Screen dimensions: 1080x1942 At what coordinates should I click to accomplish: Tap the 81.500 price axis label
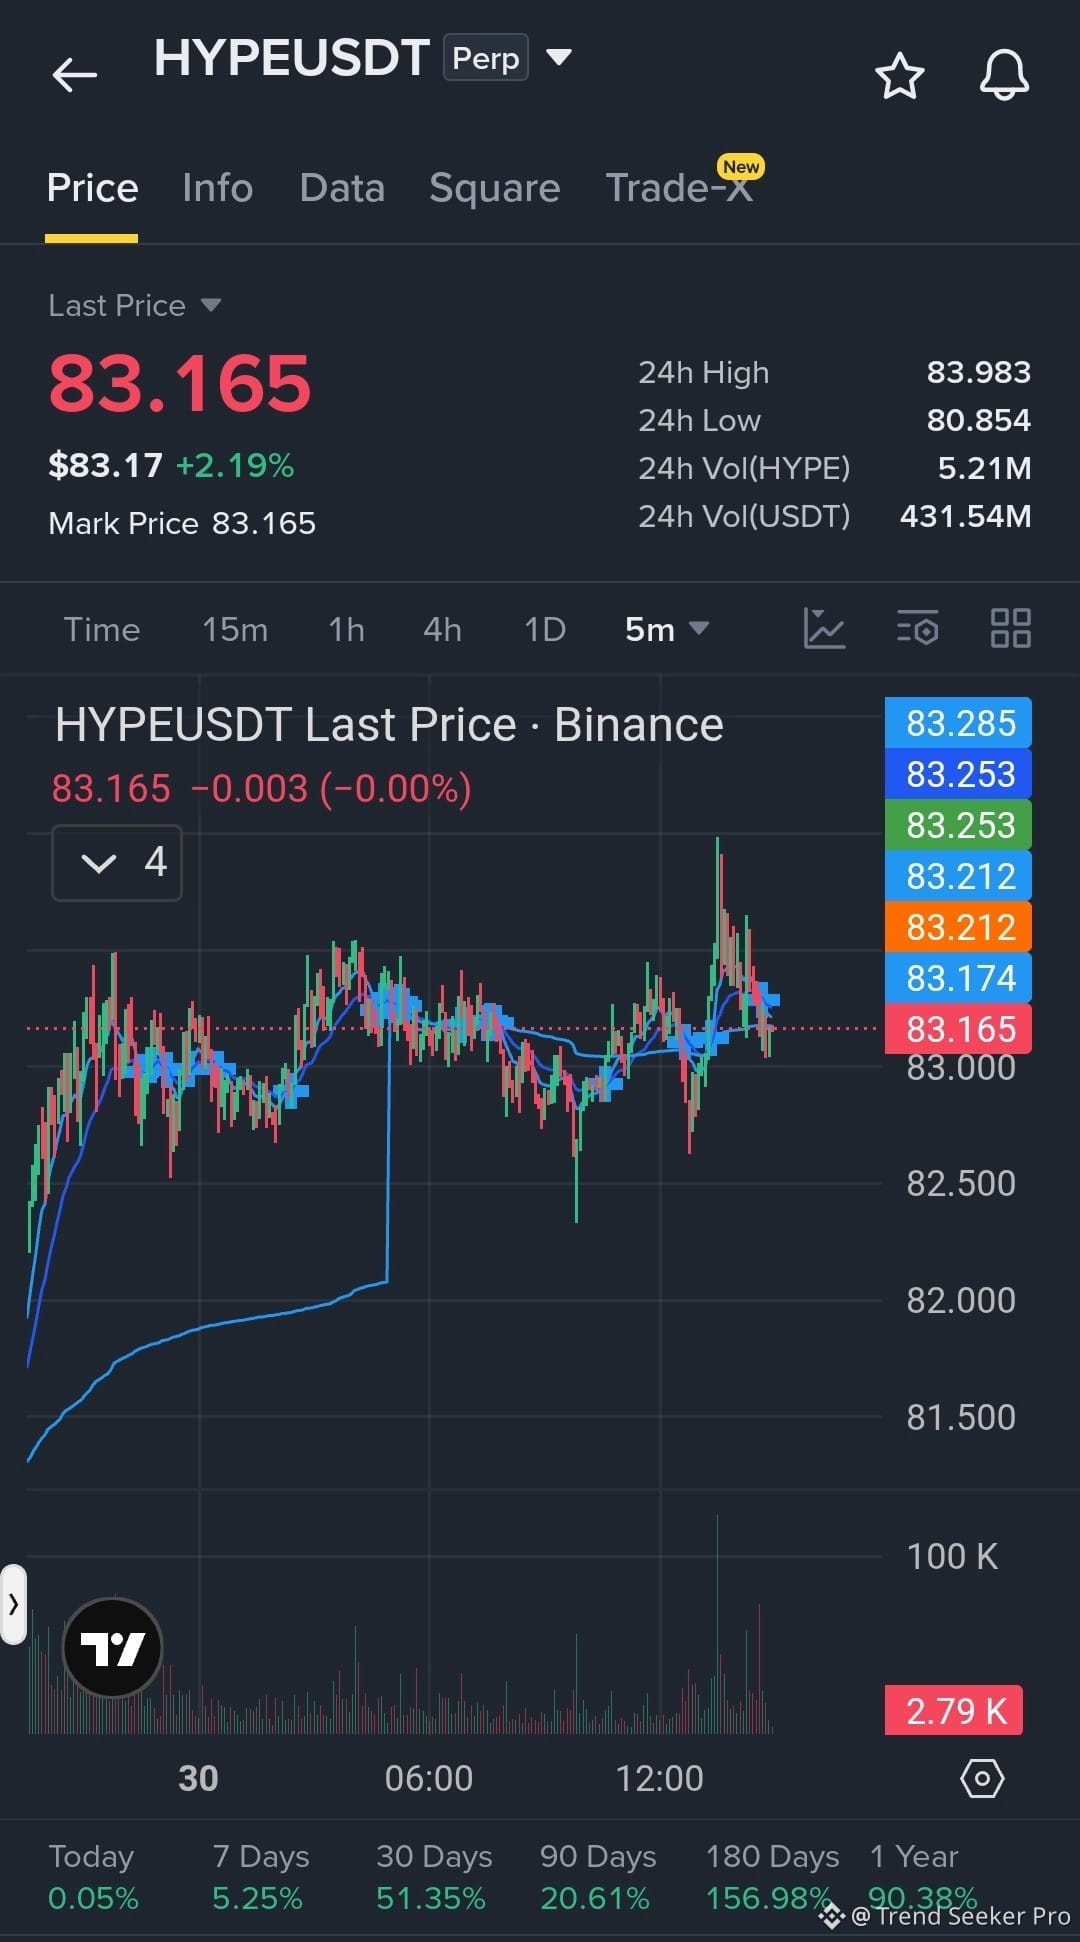[x=961, y=1417]
